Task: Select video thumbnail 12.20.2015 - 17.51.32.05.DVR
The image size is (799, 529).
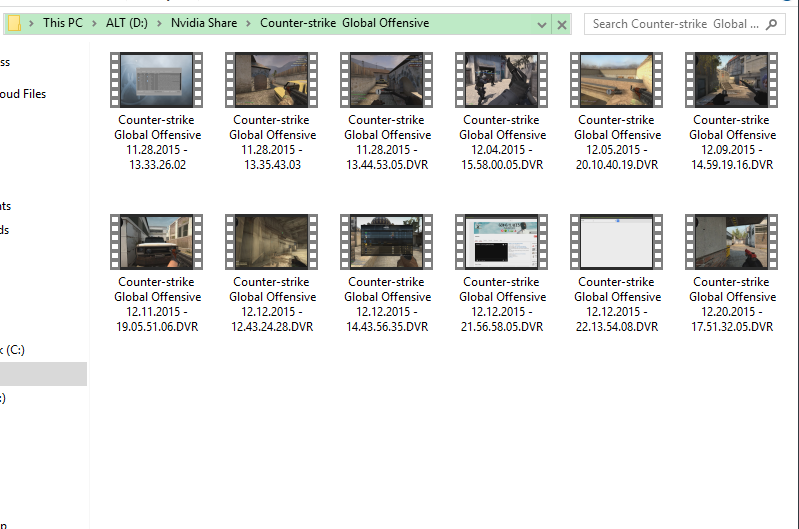Action: [x=732, y=242]
